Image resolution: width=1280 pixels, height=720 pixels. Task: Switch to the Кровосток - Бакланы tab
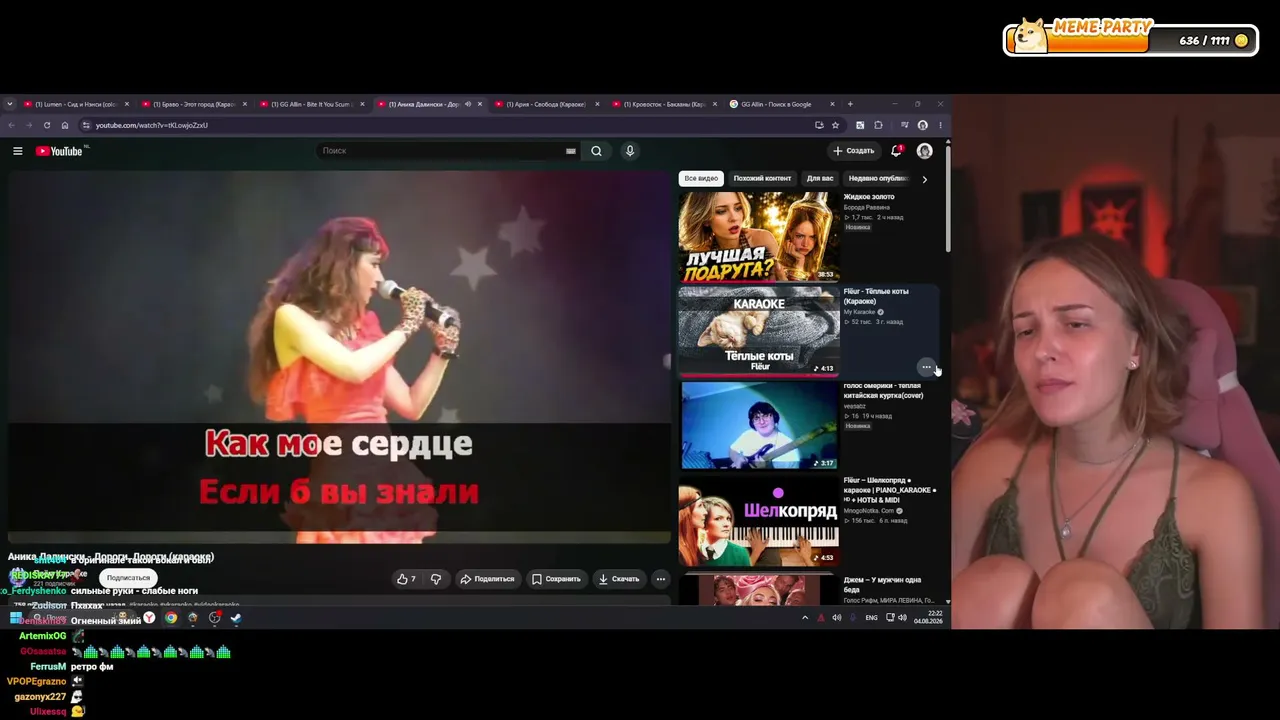[666, 104]
